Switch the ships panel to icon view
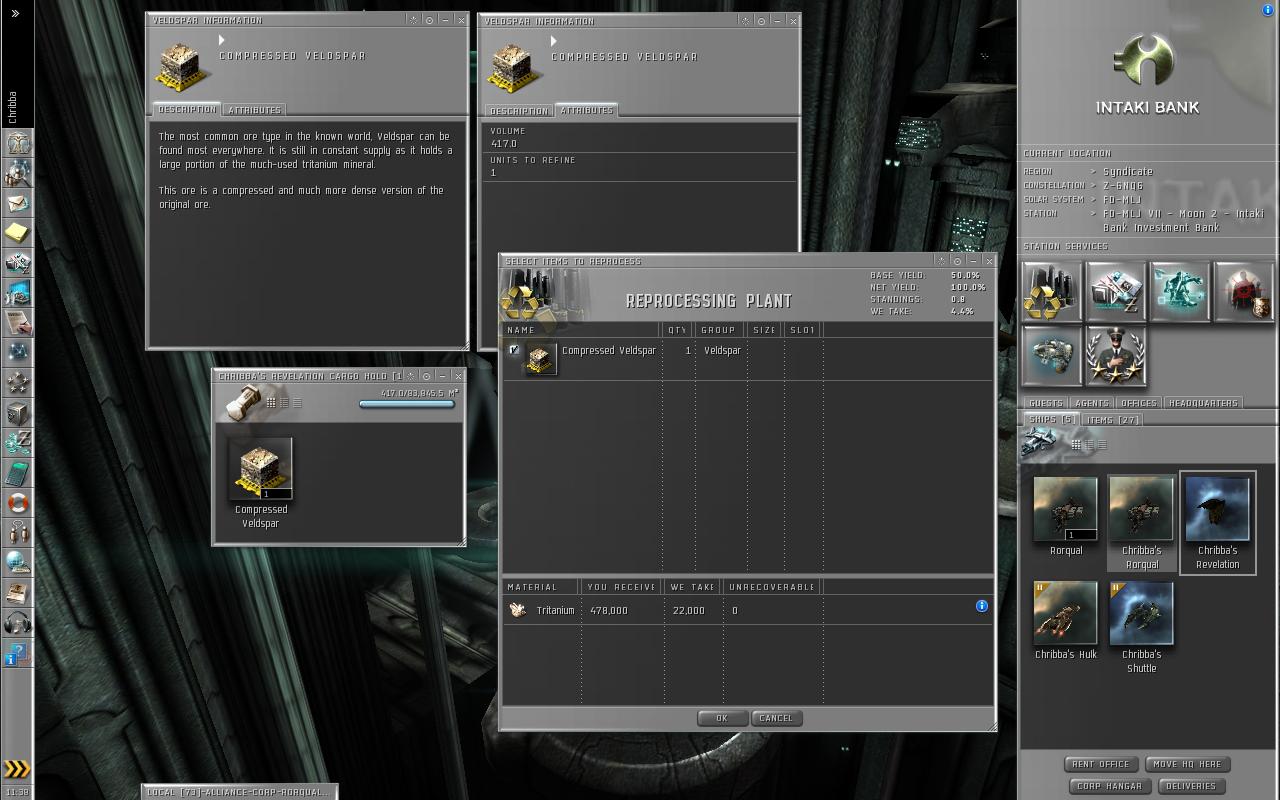 (1077, 444)
